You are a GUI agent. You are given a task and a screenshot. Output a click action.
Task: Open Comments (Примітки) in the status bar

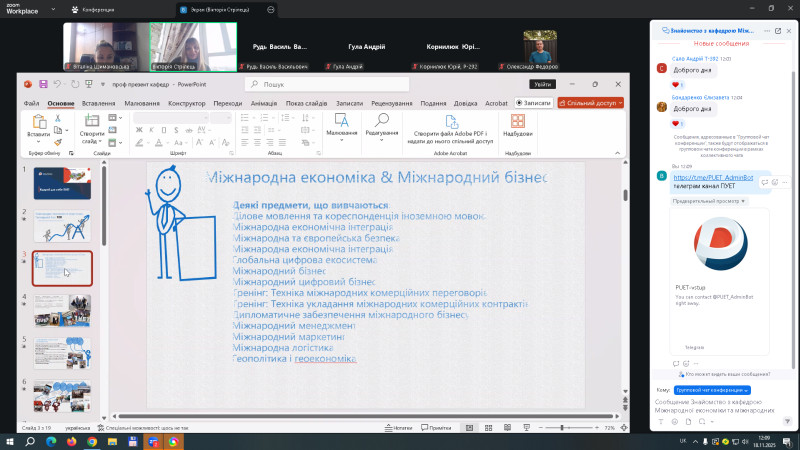click(438, 428)
